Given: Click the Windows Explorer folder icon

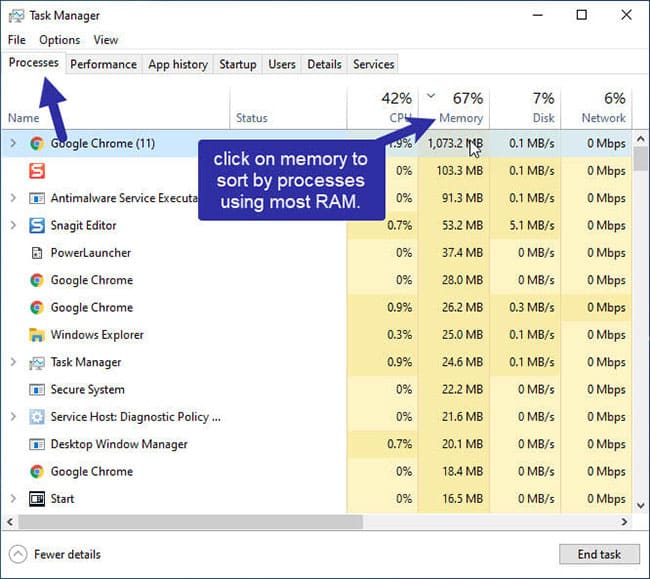Looking at the screenshot, I should click(37, 335).
